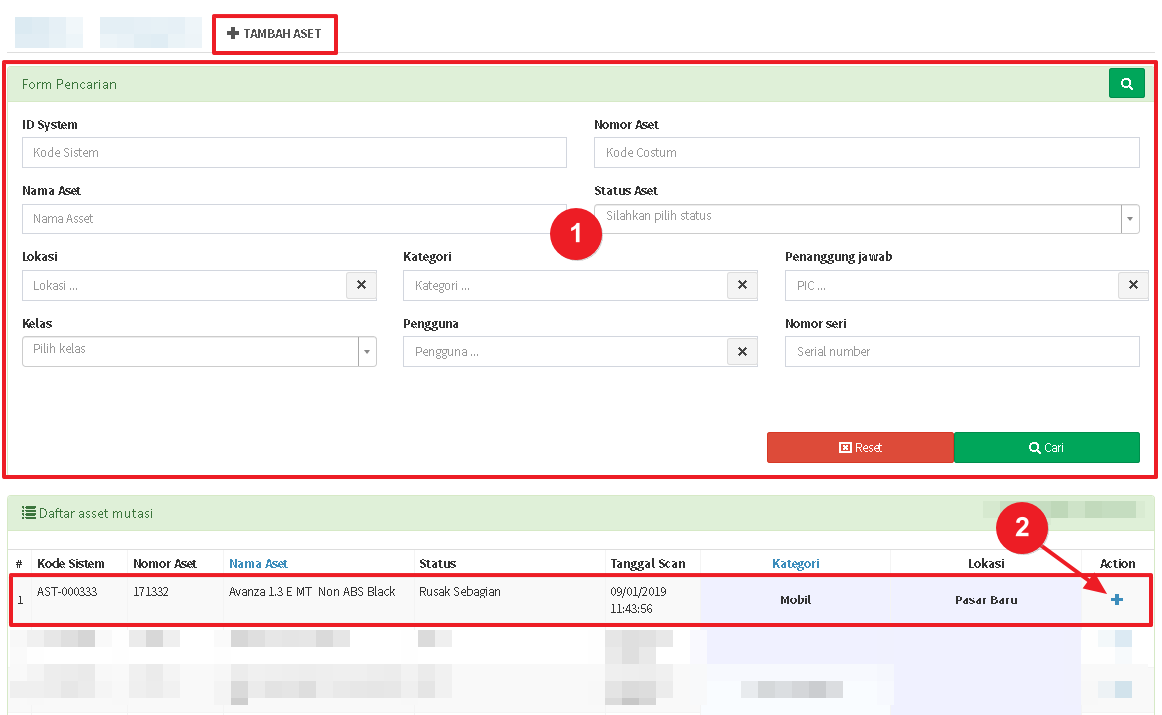Focus the ID System input field
Screen dimensions: 1162x715
click(294, 153)
